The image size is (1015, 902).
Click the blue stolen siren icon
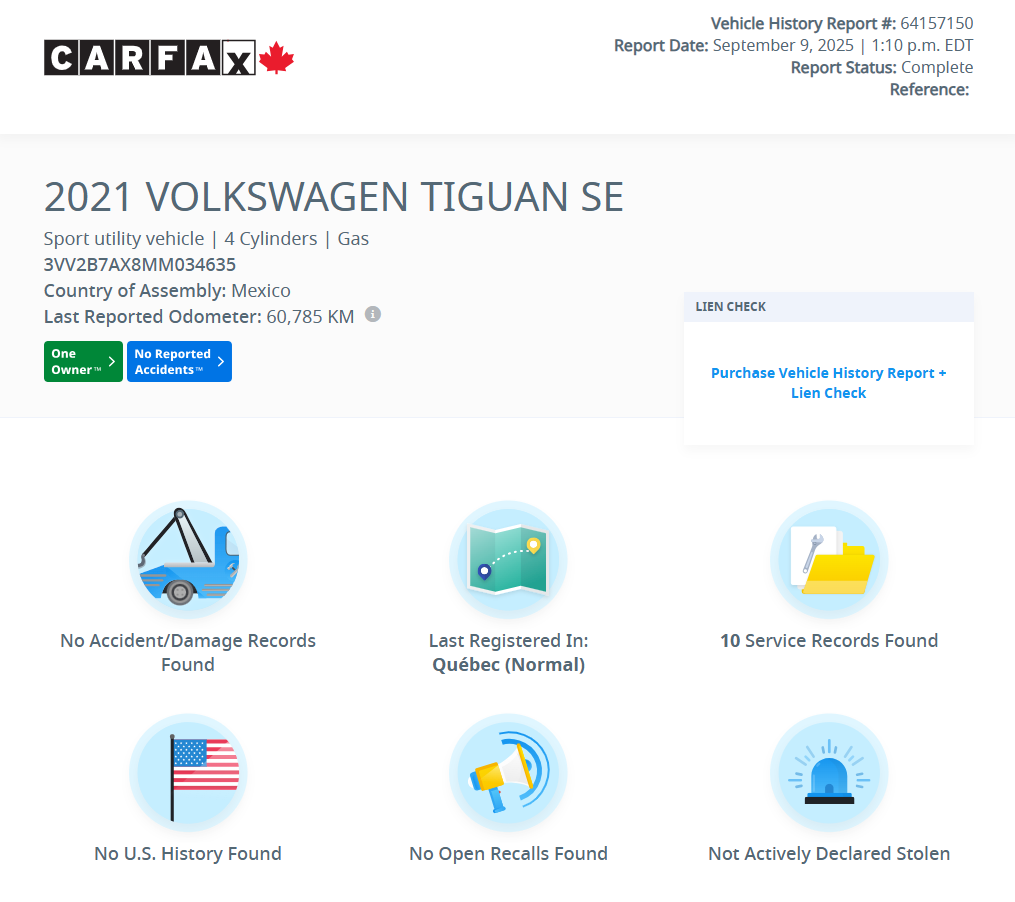click(829, 773)
